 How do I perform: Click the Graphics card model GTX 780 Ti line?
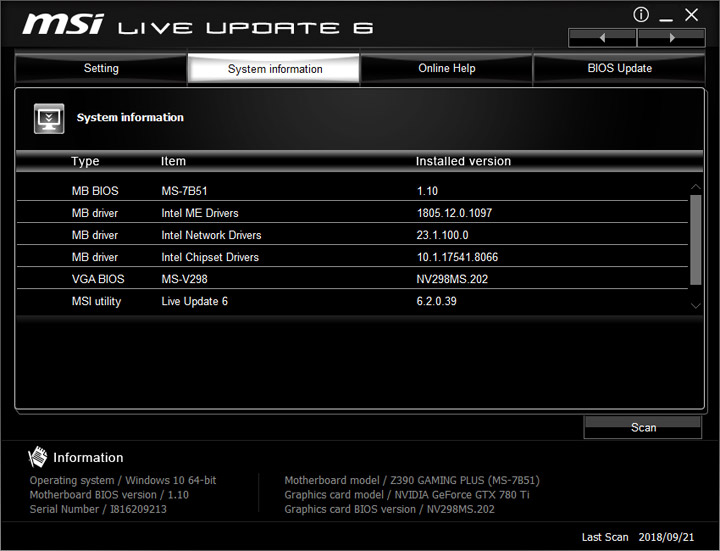click(407, 495)
